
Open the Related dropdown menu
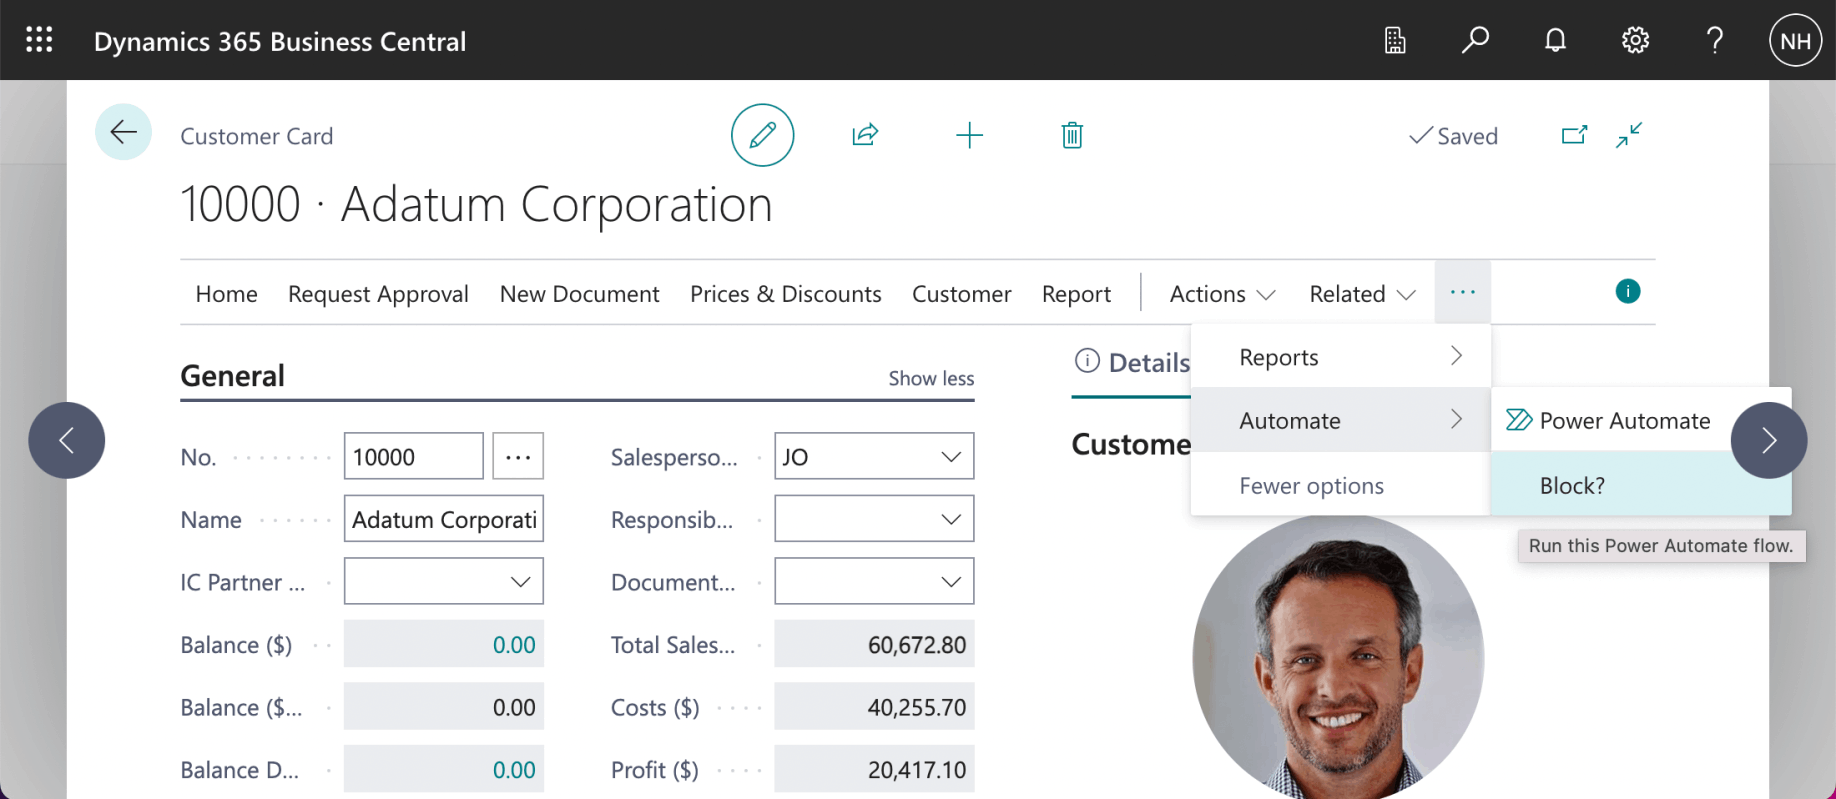pos(1362,294)
